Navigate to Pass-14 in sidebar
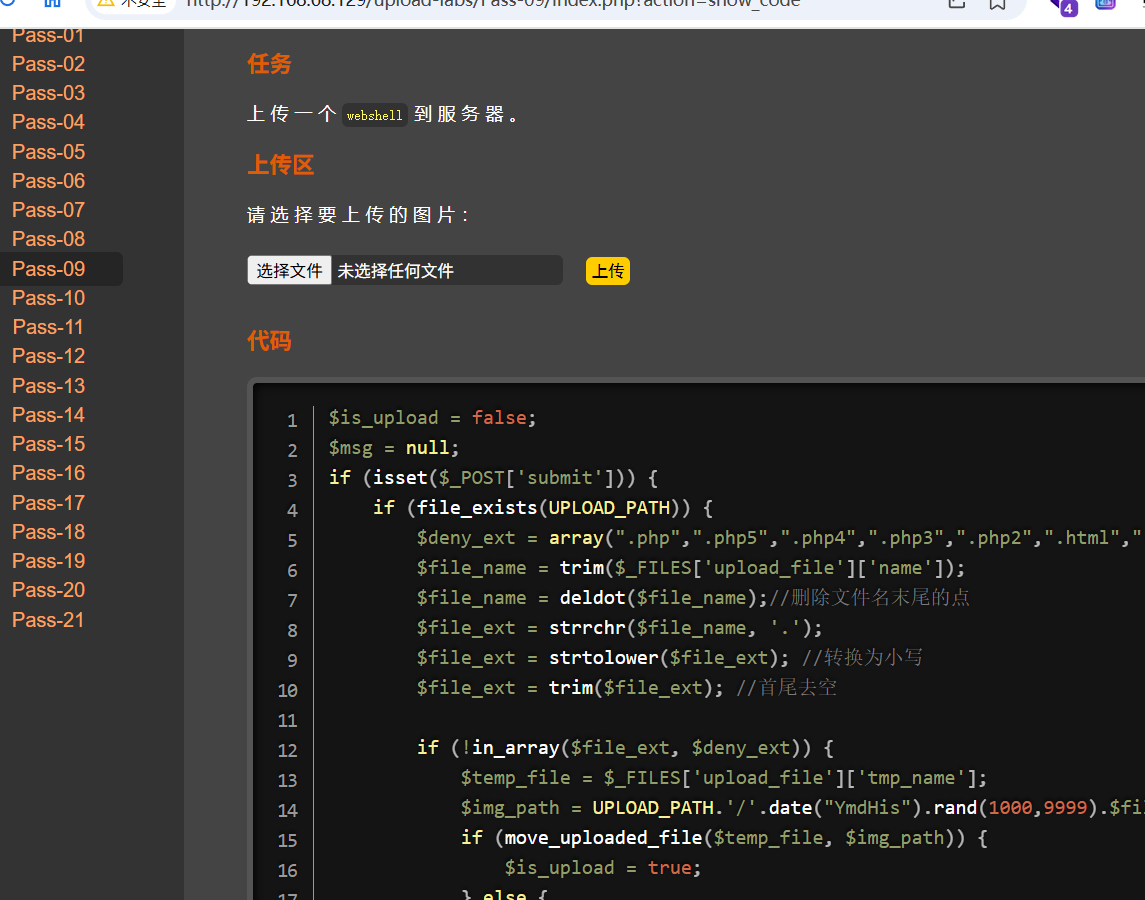 point(48,415)
